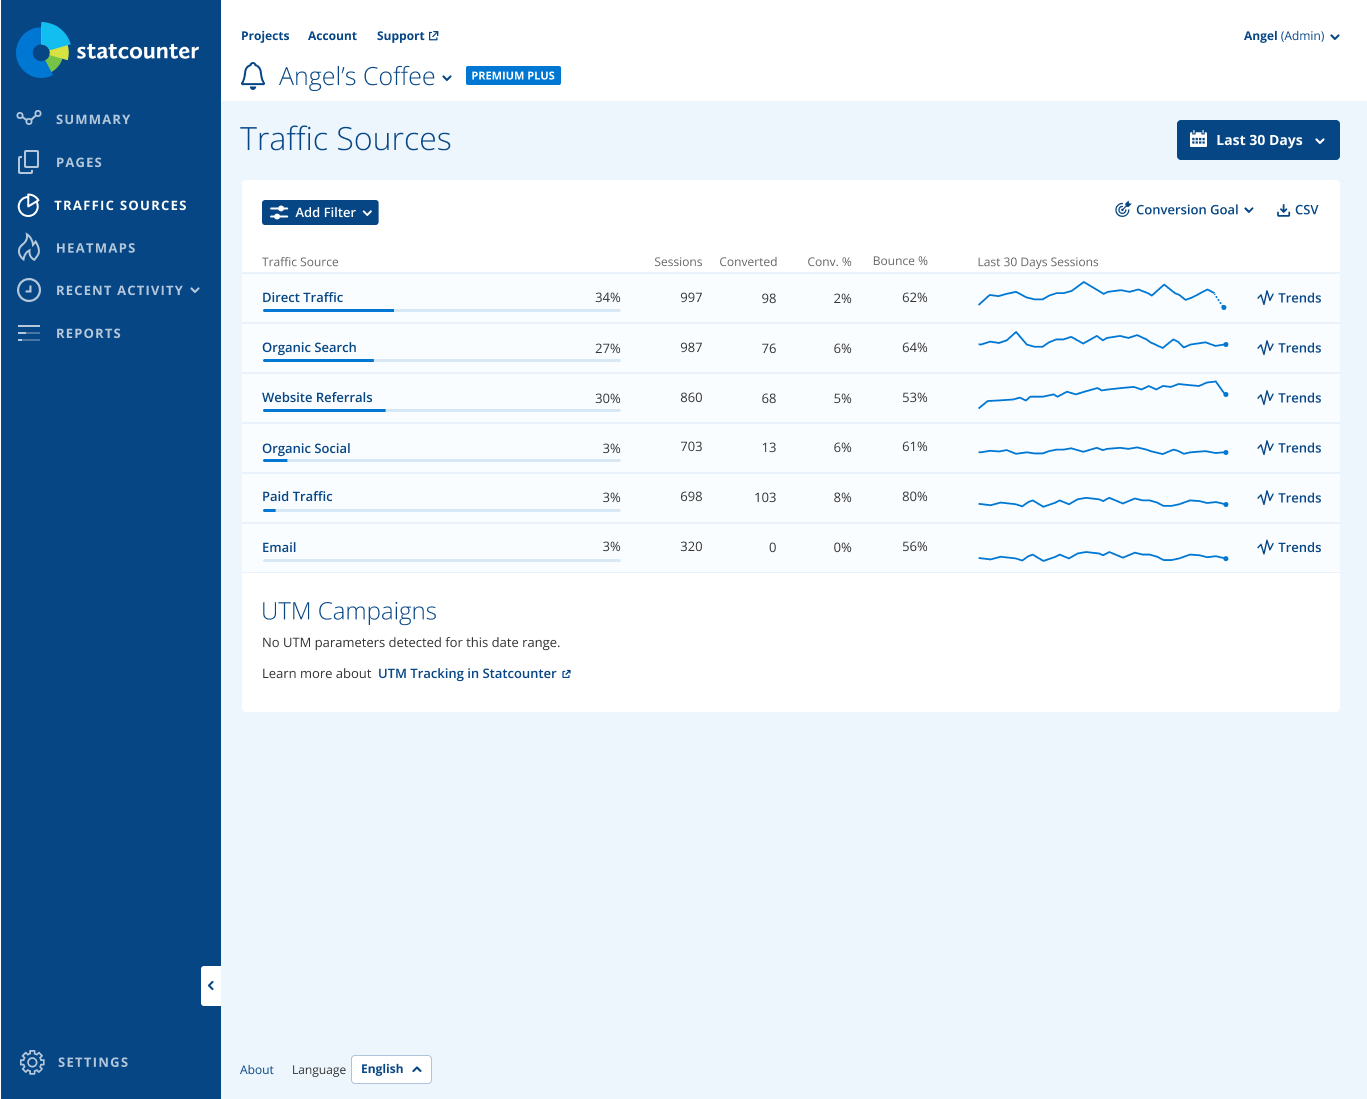Viewport: 1367px width, 1099px height.
Task: Open the Angel (Admin) user menu
Action: [1291, 36]
